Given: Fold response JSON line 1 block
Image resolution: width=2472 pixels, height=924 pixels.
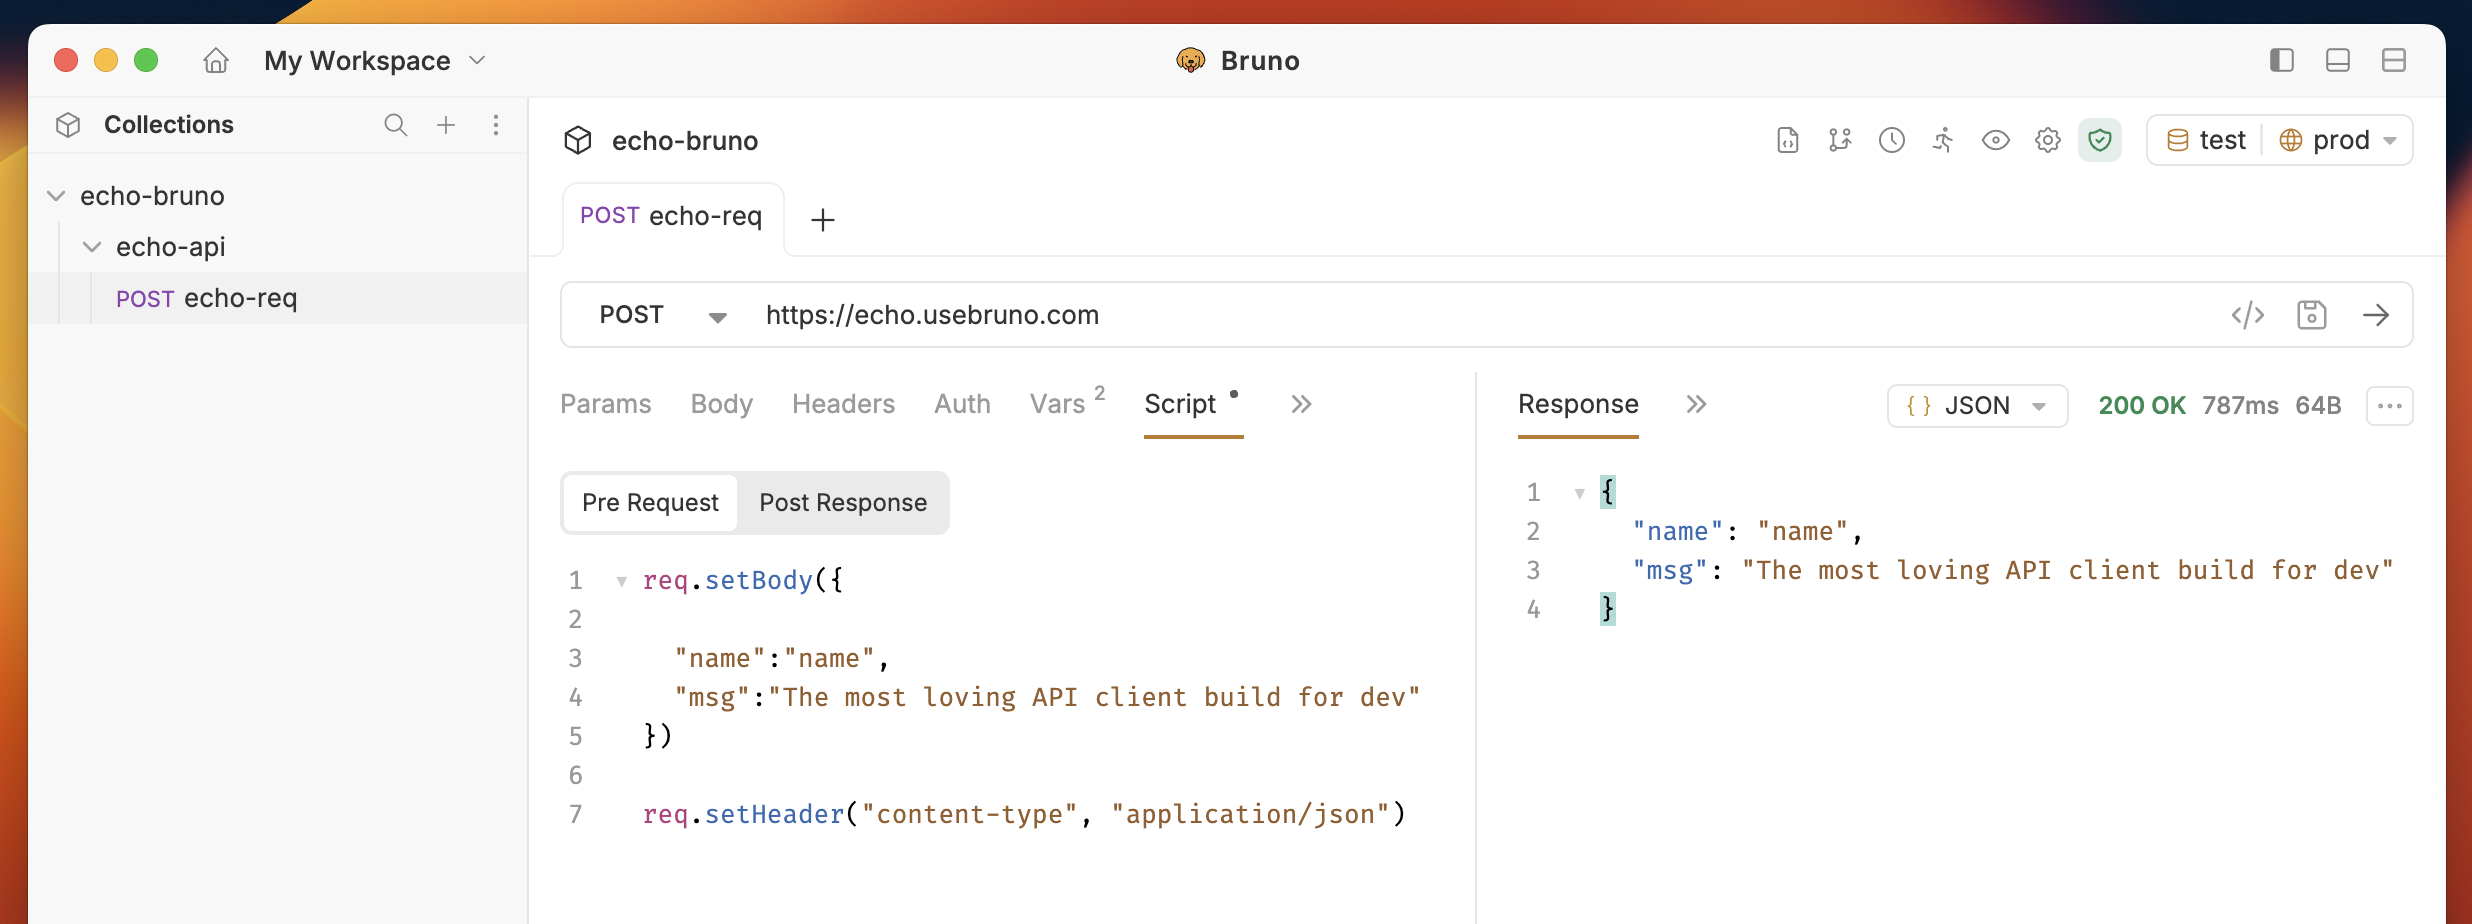Looking at the screenshot, I should (1579, 493).
